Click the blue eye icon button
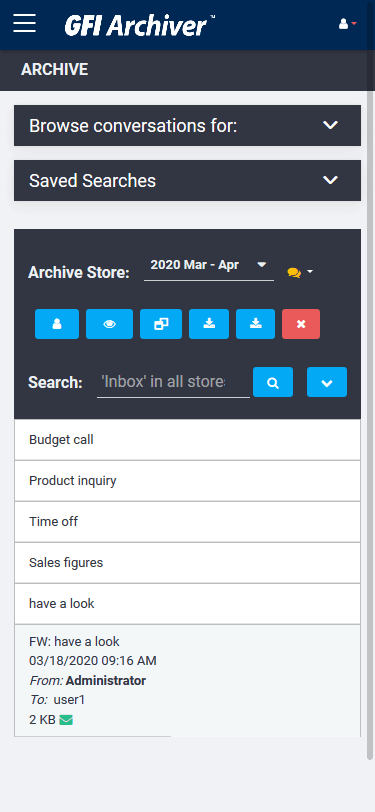 pyautogui.click(x=109, y=324)
